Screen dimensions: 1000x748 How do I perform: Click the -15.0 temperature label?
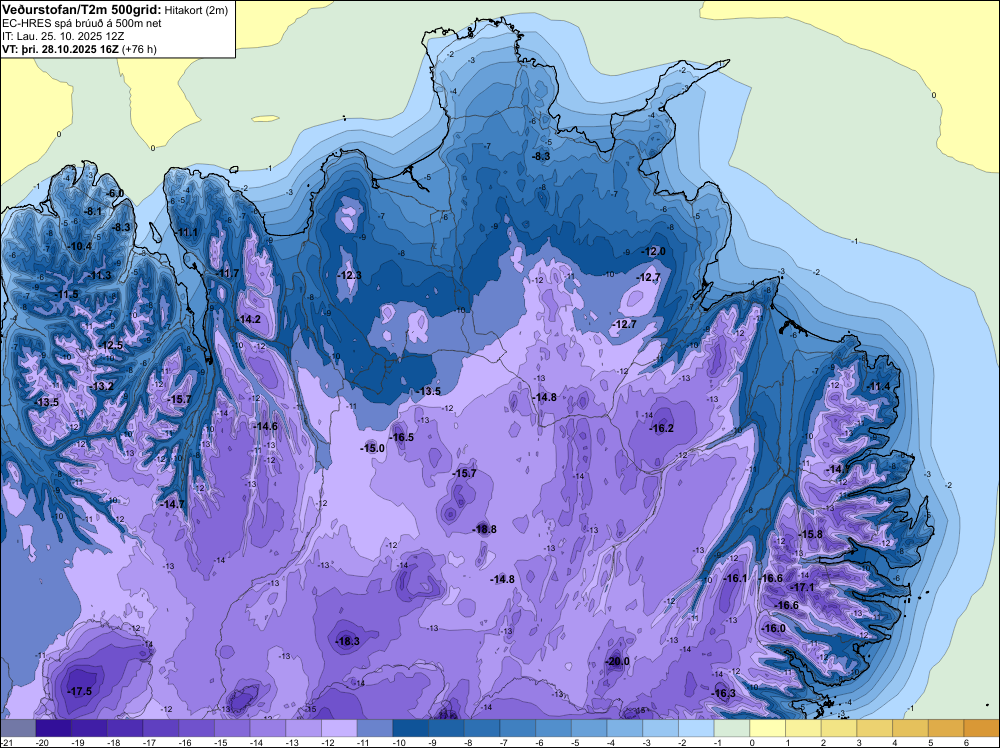coord(372,448)
